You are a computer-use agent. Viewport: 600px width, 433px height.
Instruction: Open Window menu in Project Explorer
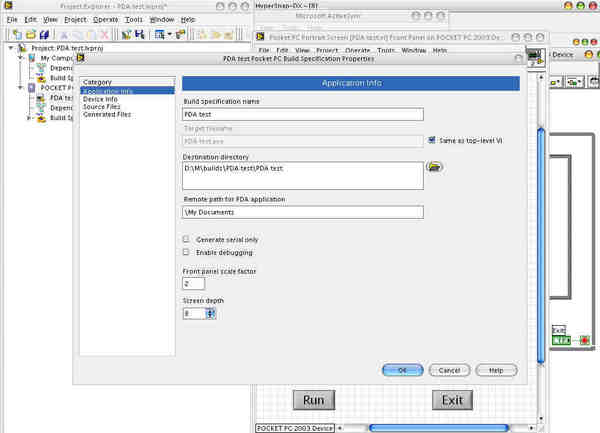[x=161, y=20]
